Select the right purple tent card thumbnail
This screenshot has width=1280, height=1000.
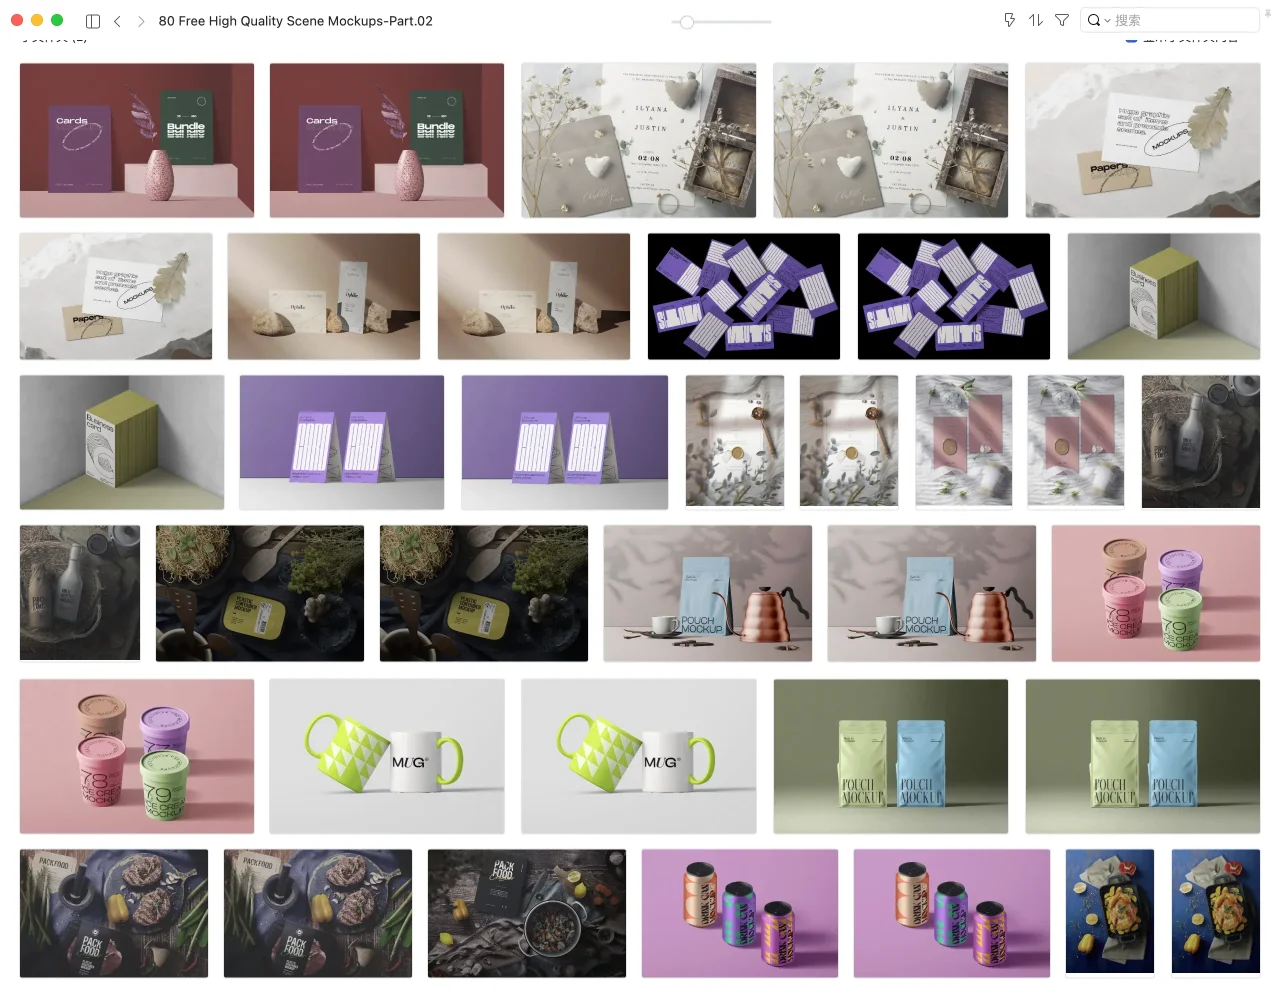(565, 442)
